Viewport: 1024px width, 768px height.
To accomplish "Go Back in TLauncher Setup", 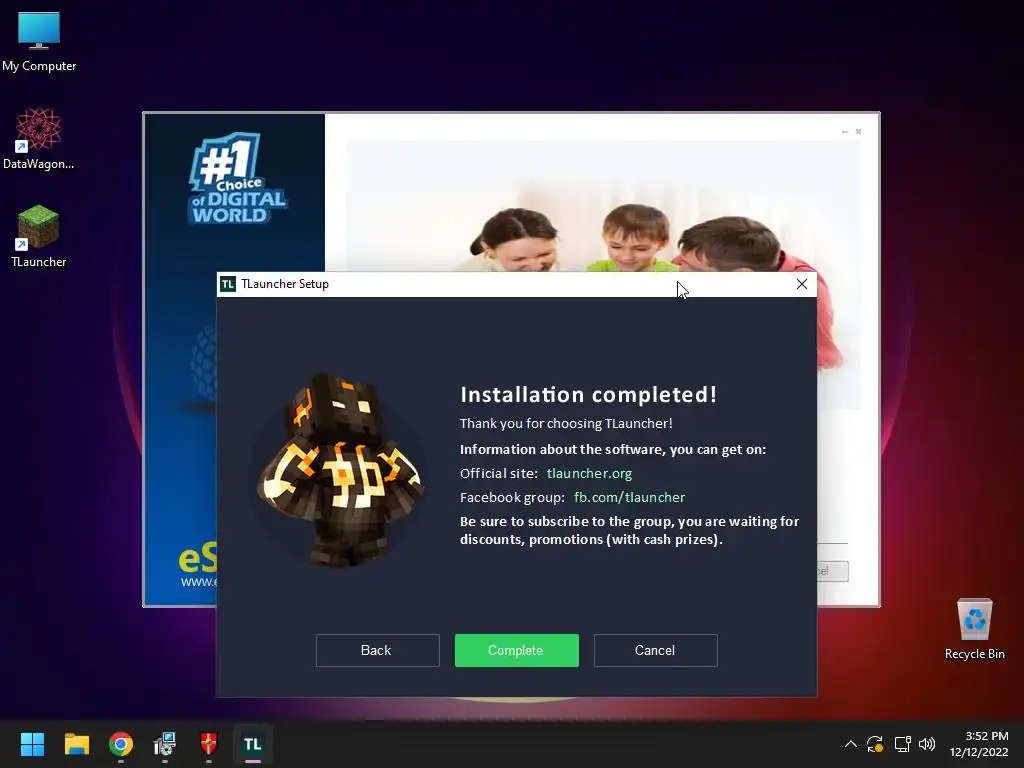I will (x=377, y=650).
